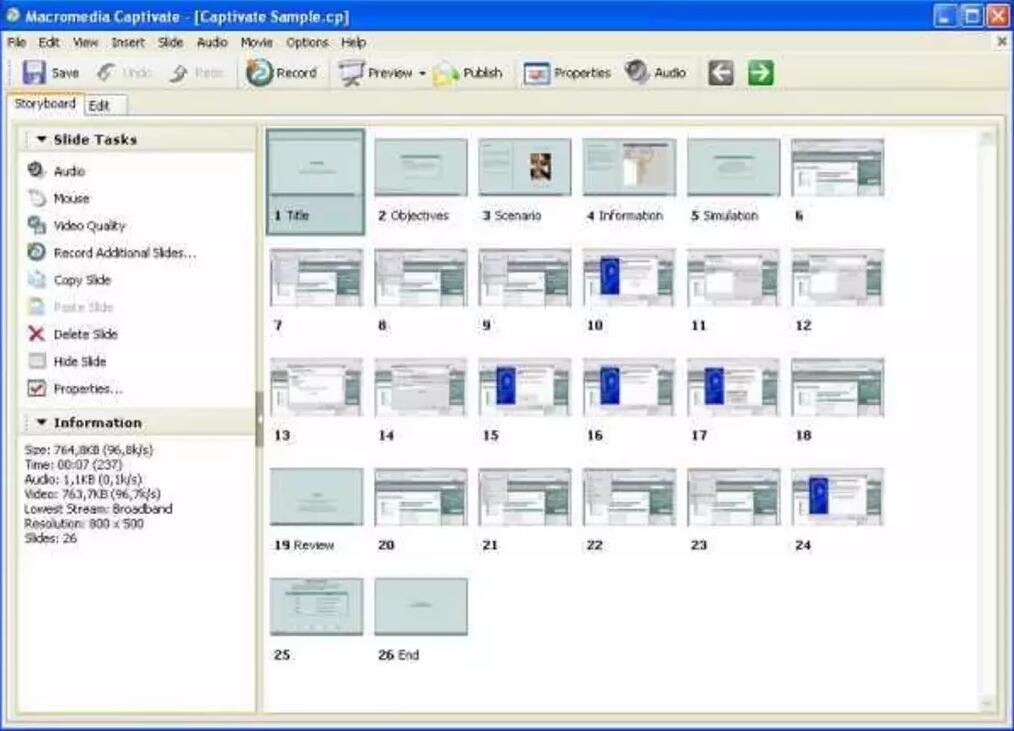
Task: Click the Copy Slide link
Action: pos(82,279)
